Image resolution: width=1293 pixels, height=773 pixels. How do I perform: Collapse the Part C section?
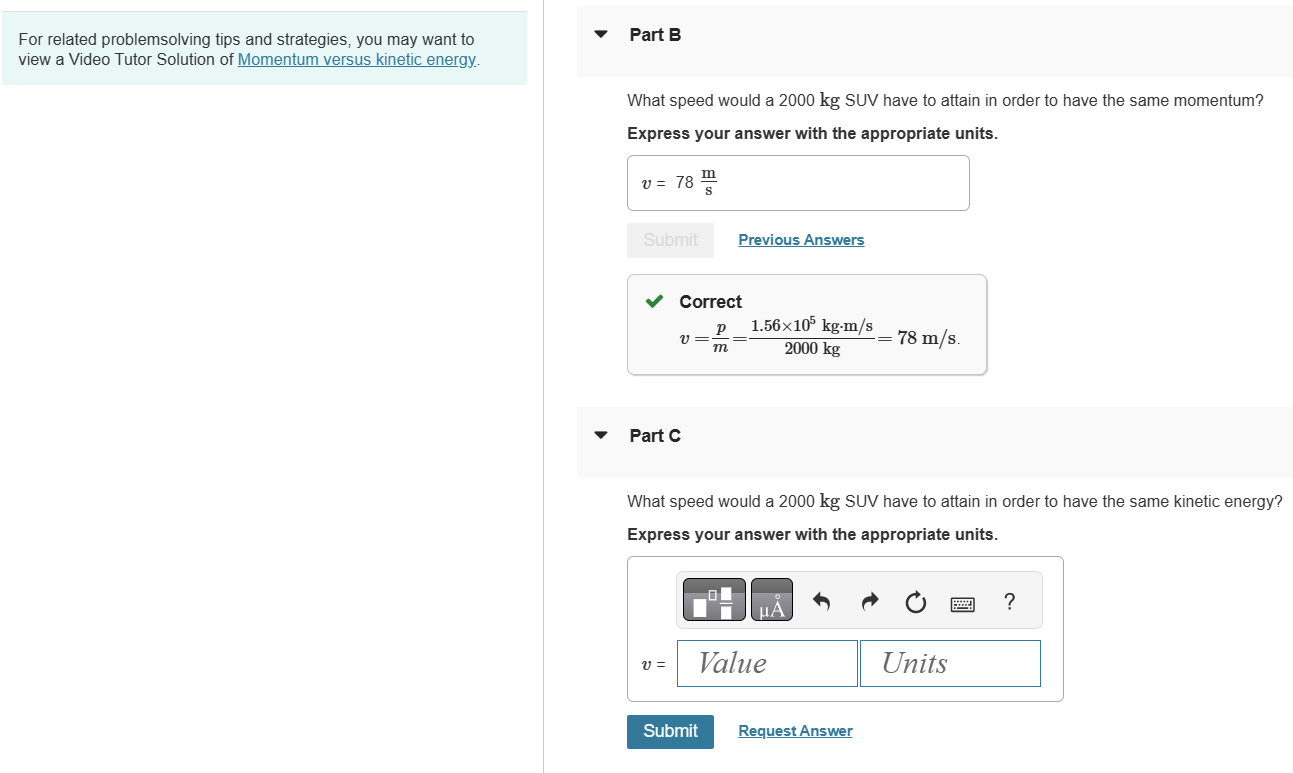tap(600, 434)
